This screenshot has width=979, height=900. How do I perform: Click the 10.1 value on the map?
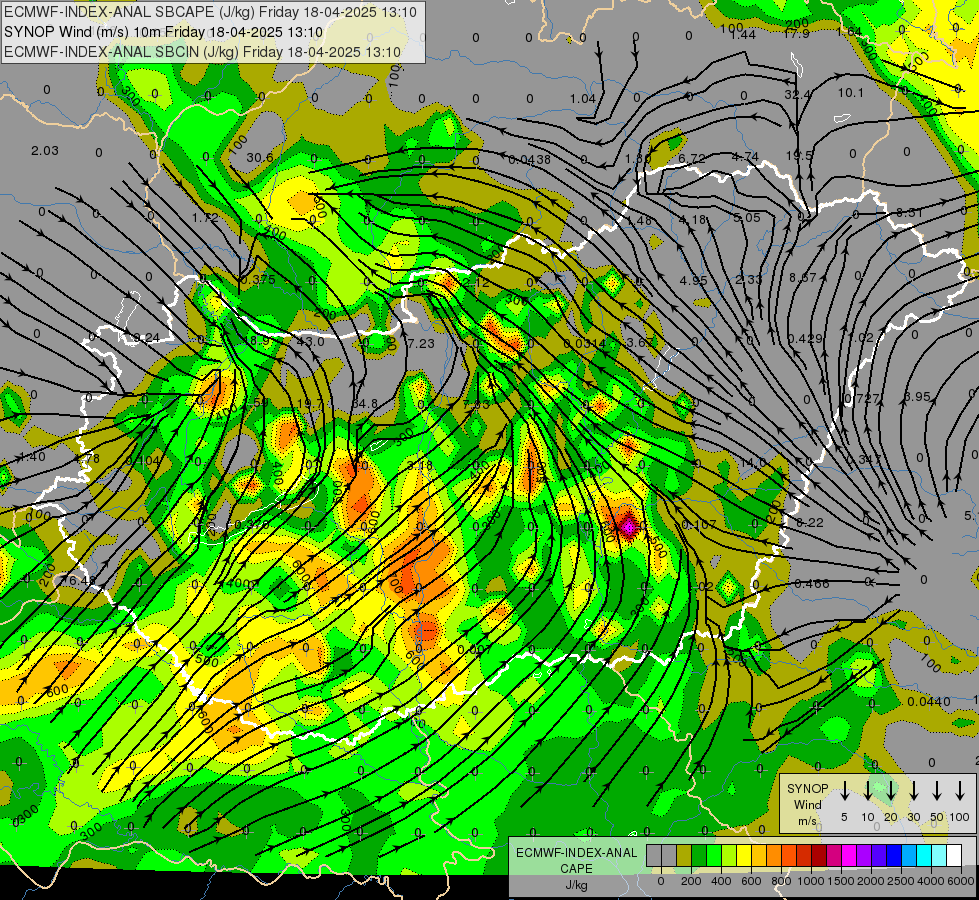click(x=850, y=92)
